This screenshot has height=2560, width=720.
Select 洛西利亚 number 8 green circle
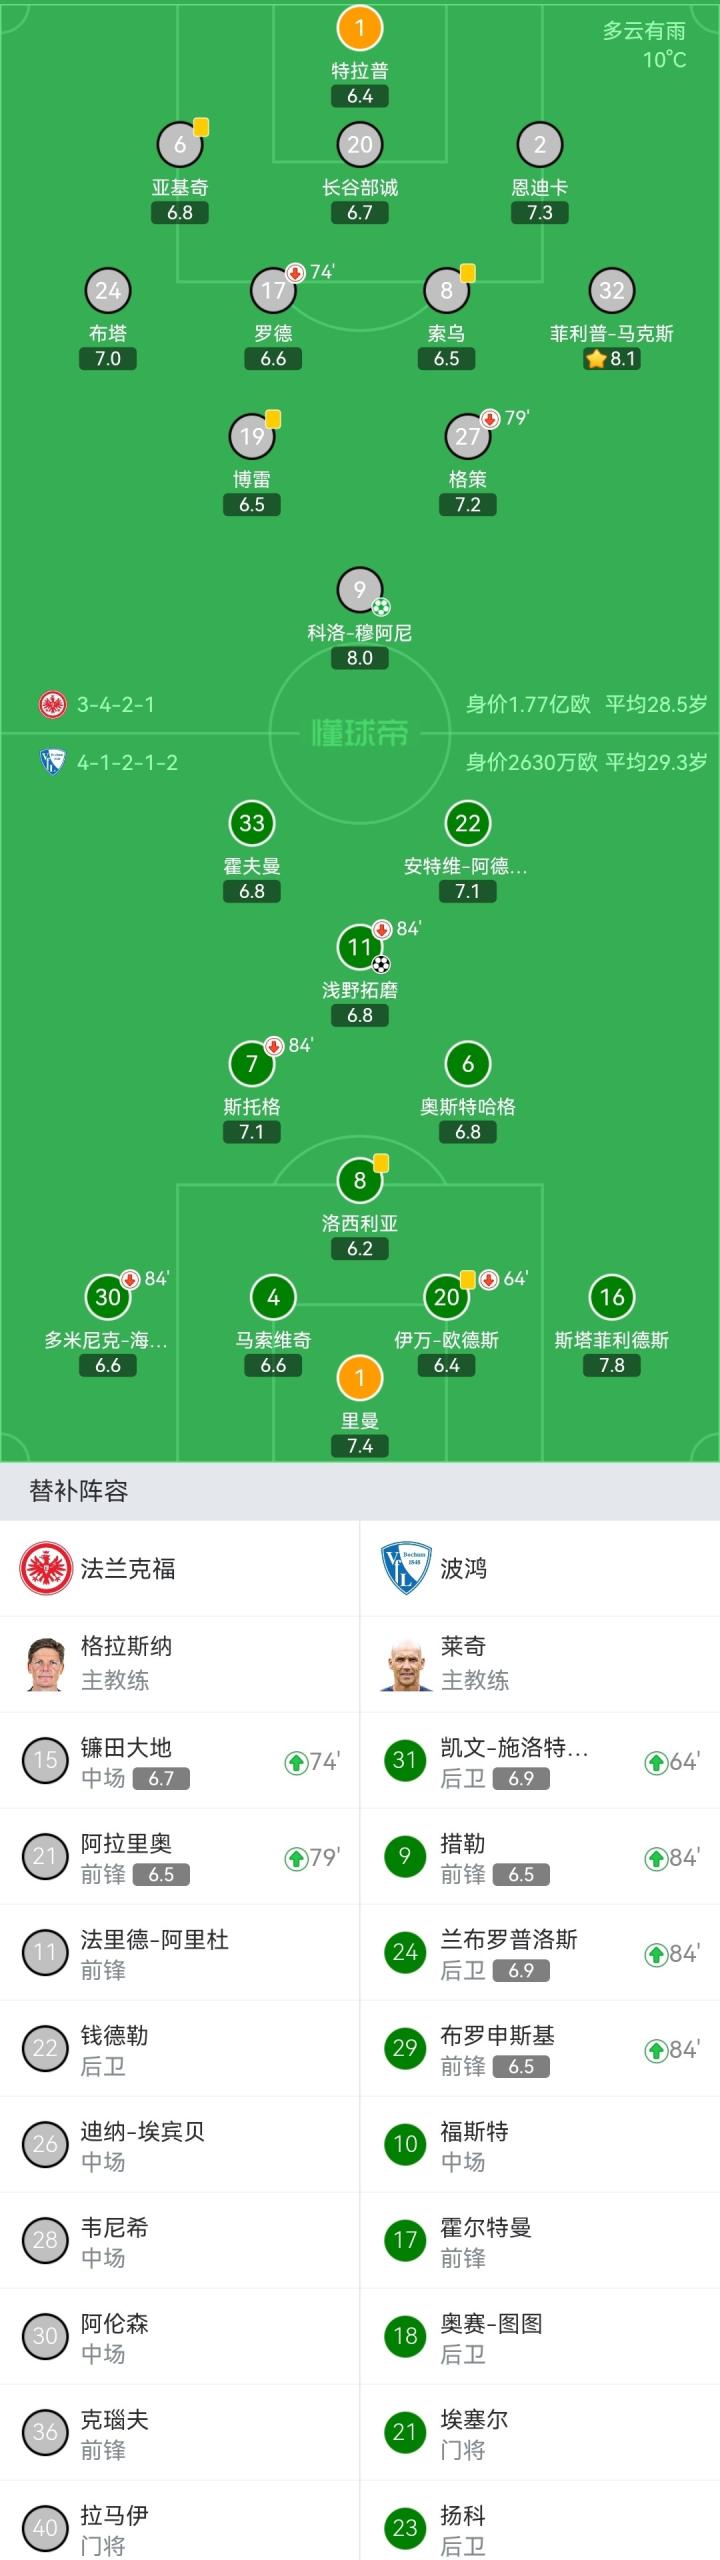(x=360, y=1180)
